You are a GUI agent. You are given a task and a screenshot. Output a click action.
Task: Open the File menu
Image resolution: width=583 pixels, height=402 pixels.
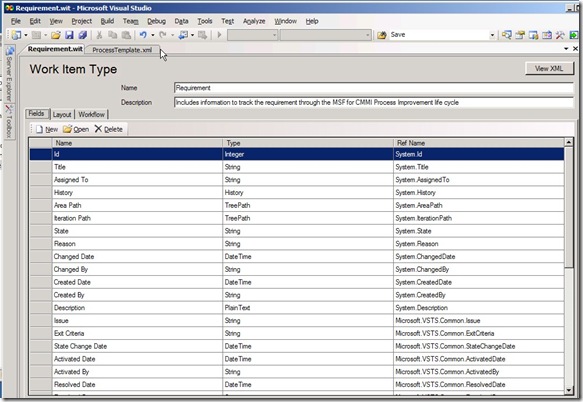(16, 21)
